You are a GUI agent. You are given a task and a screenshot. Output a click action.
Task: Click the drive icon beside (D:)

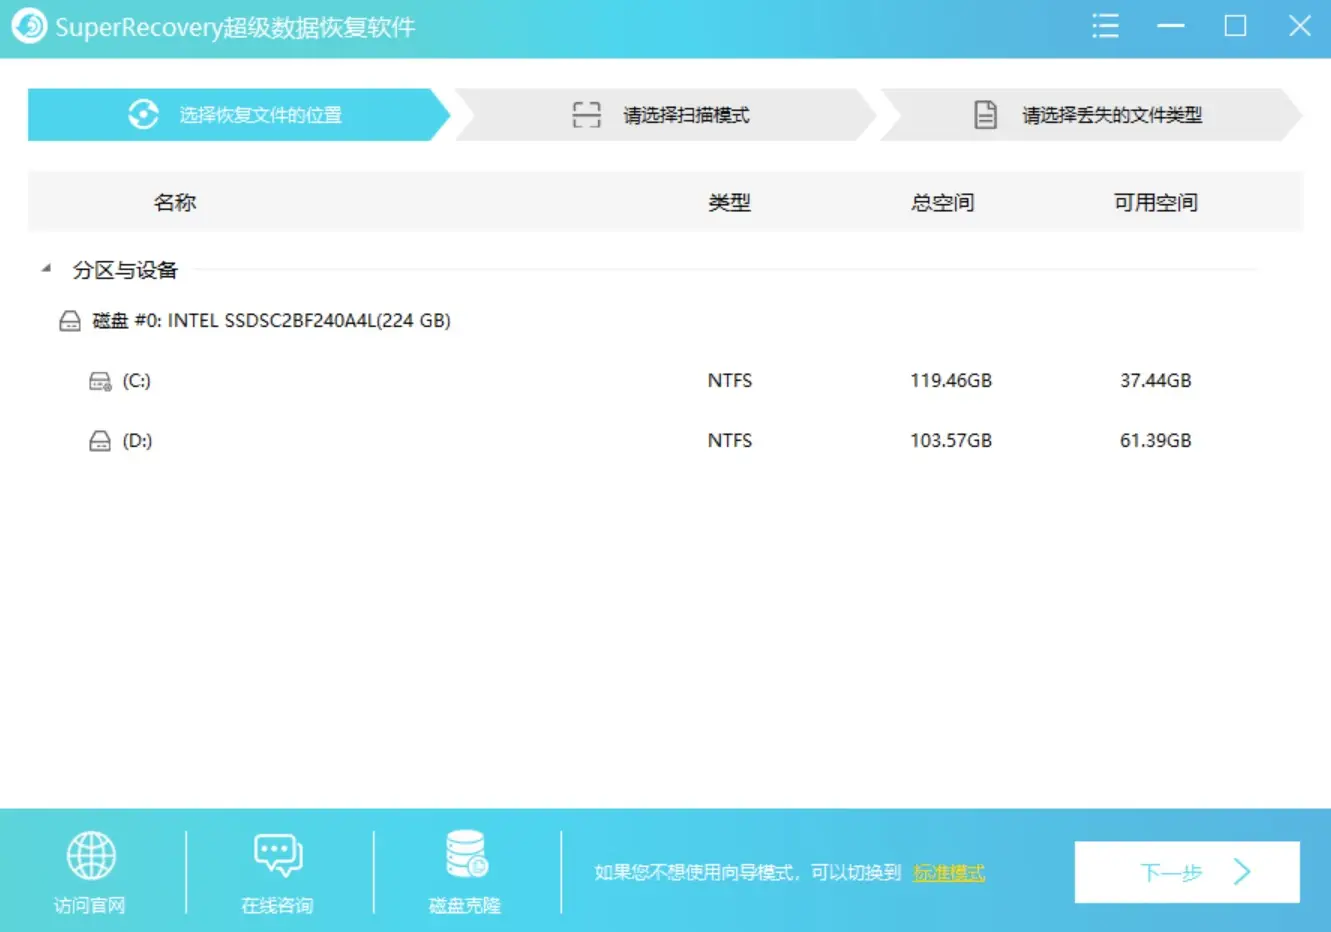pyautogui.click(x=99, y=440)
